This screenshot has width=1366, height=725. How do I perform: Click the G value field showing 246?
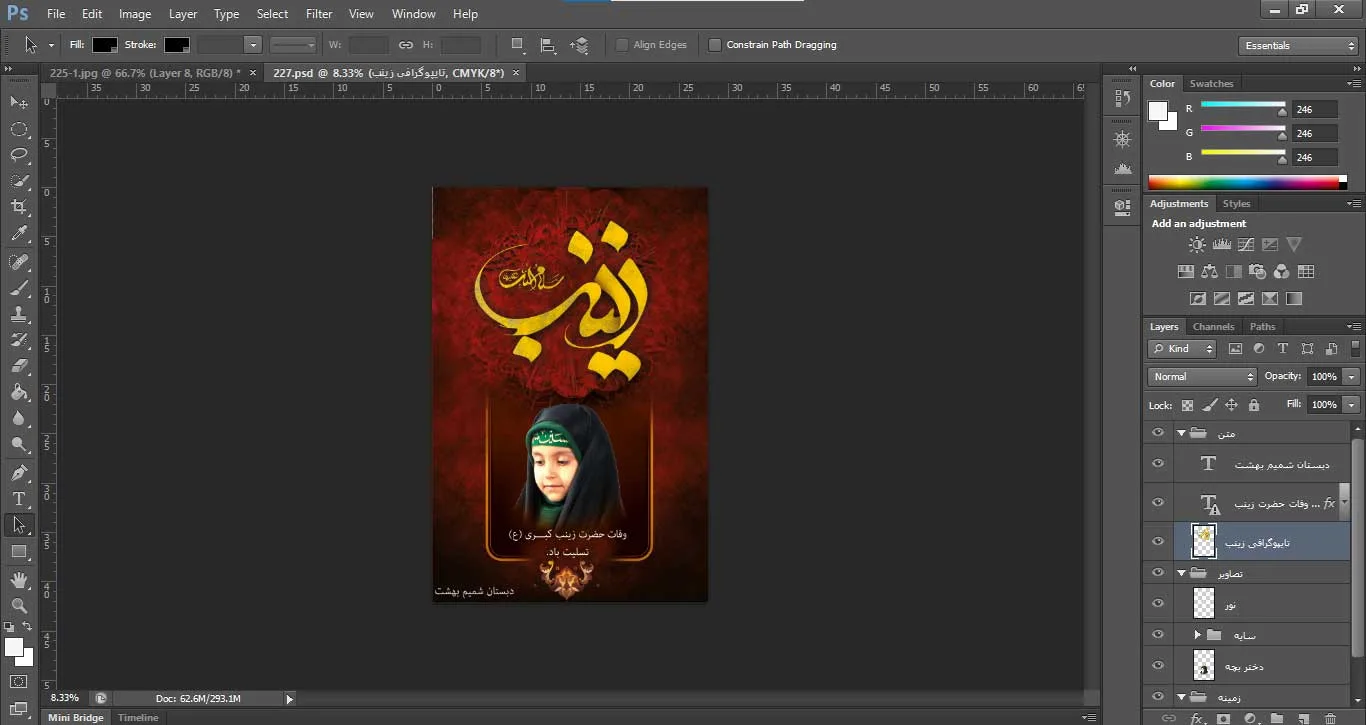[x=1315, y=133]
